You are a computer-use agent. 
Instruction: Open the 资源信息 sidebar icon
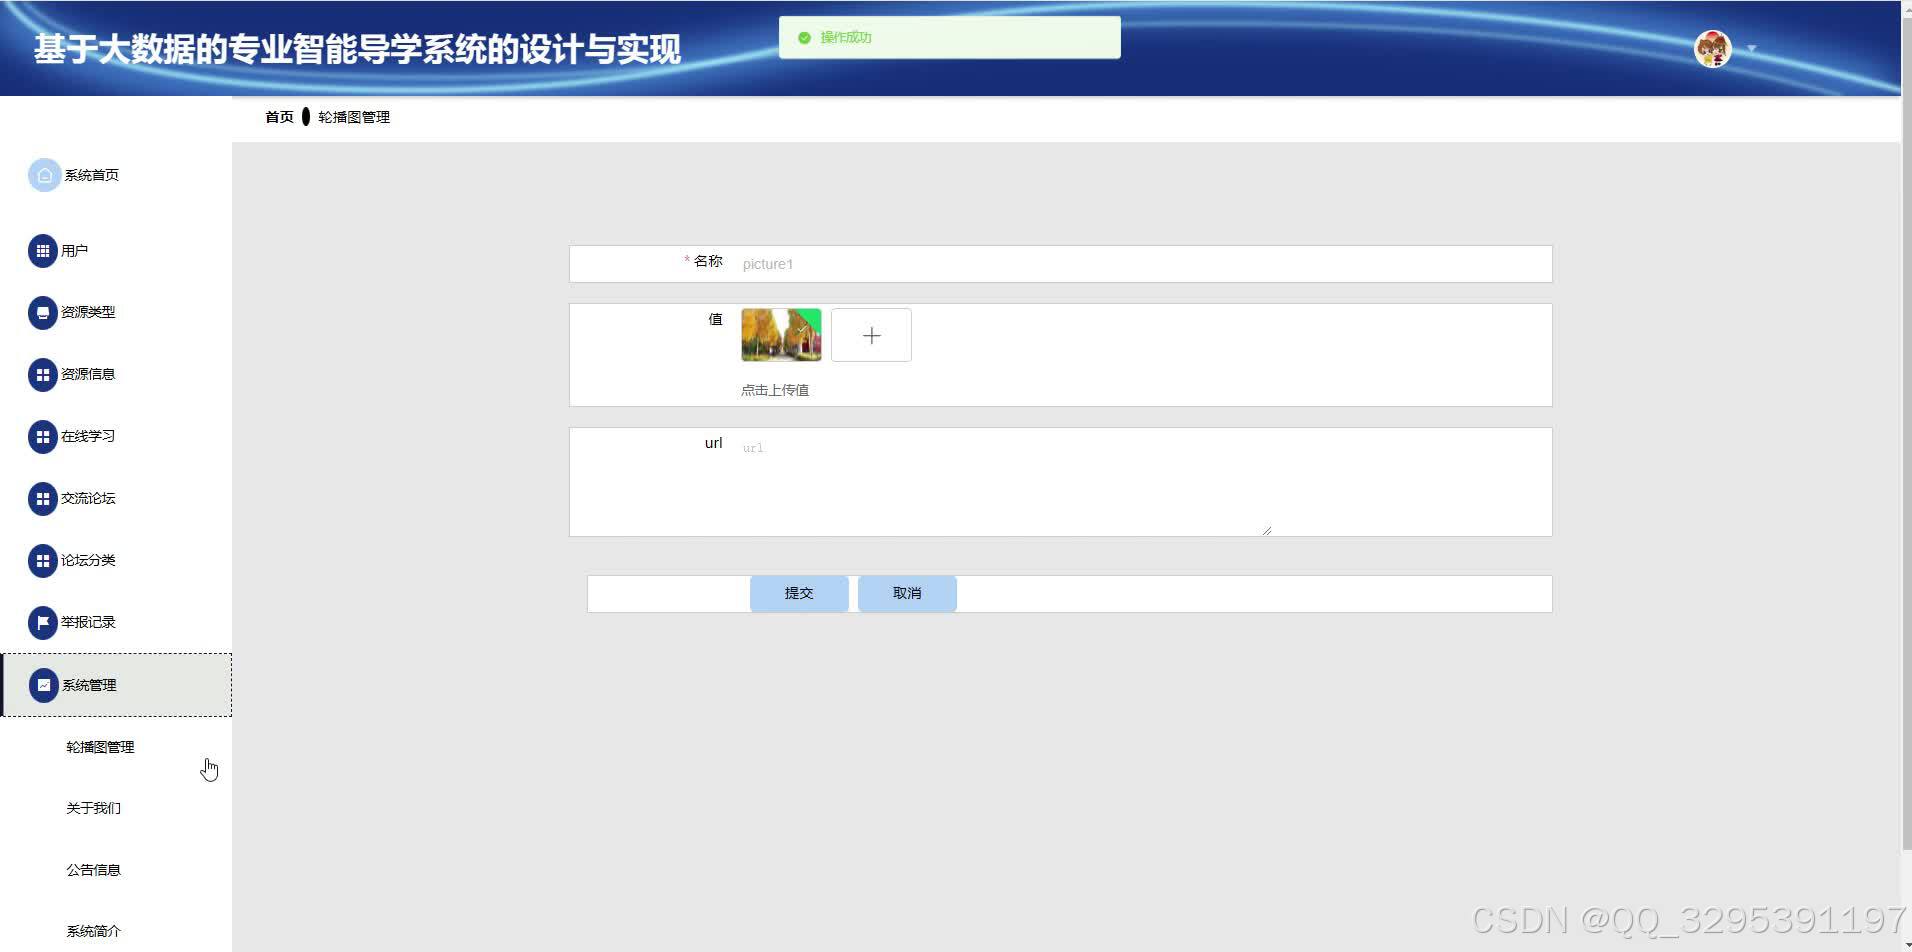[43, 374]
